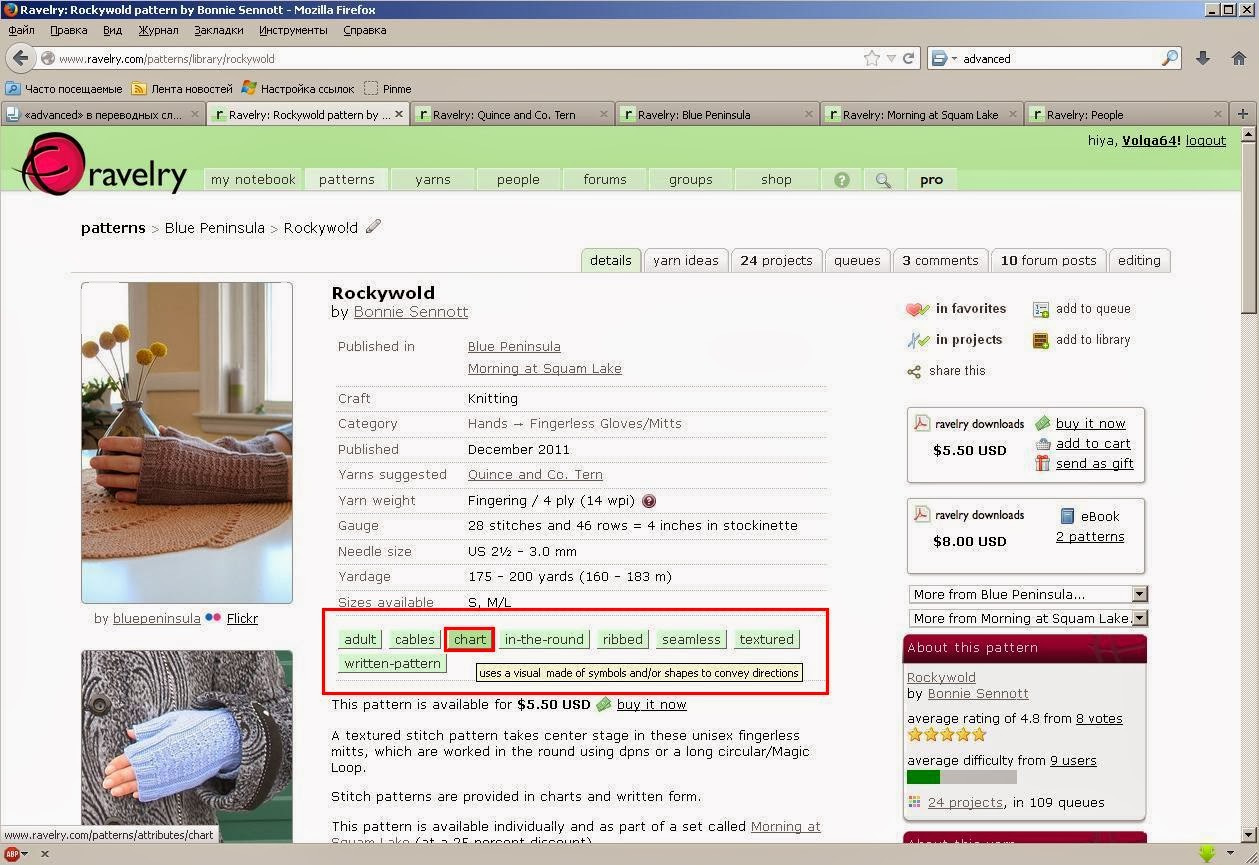Open the Flickr icon link under photo
This screenshot has height=865, width=1259.
pyautogui.click(x=213, y=618)
